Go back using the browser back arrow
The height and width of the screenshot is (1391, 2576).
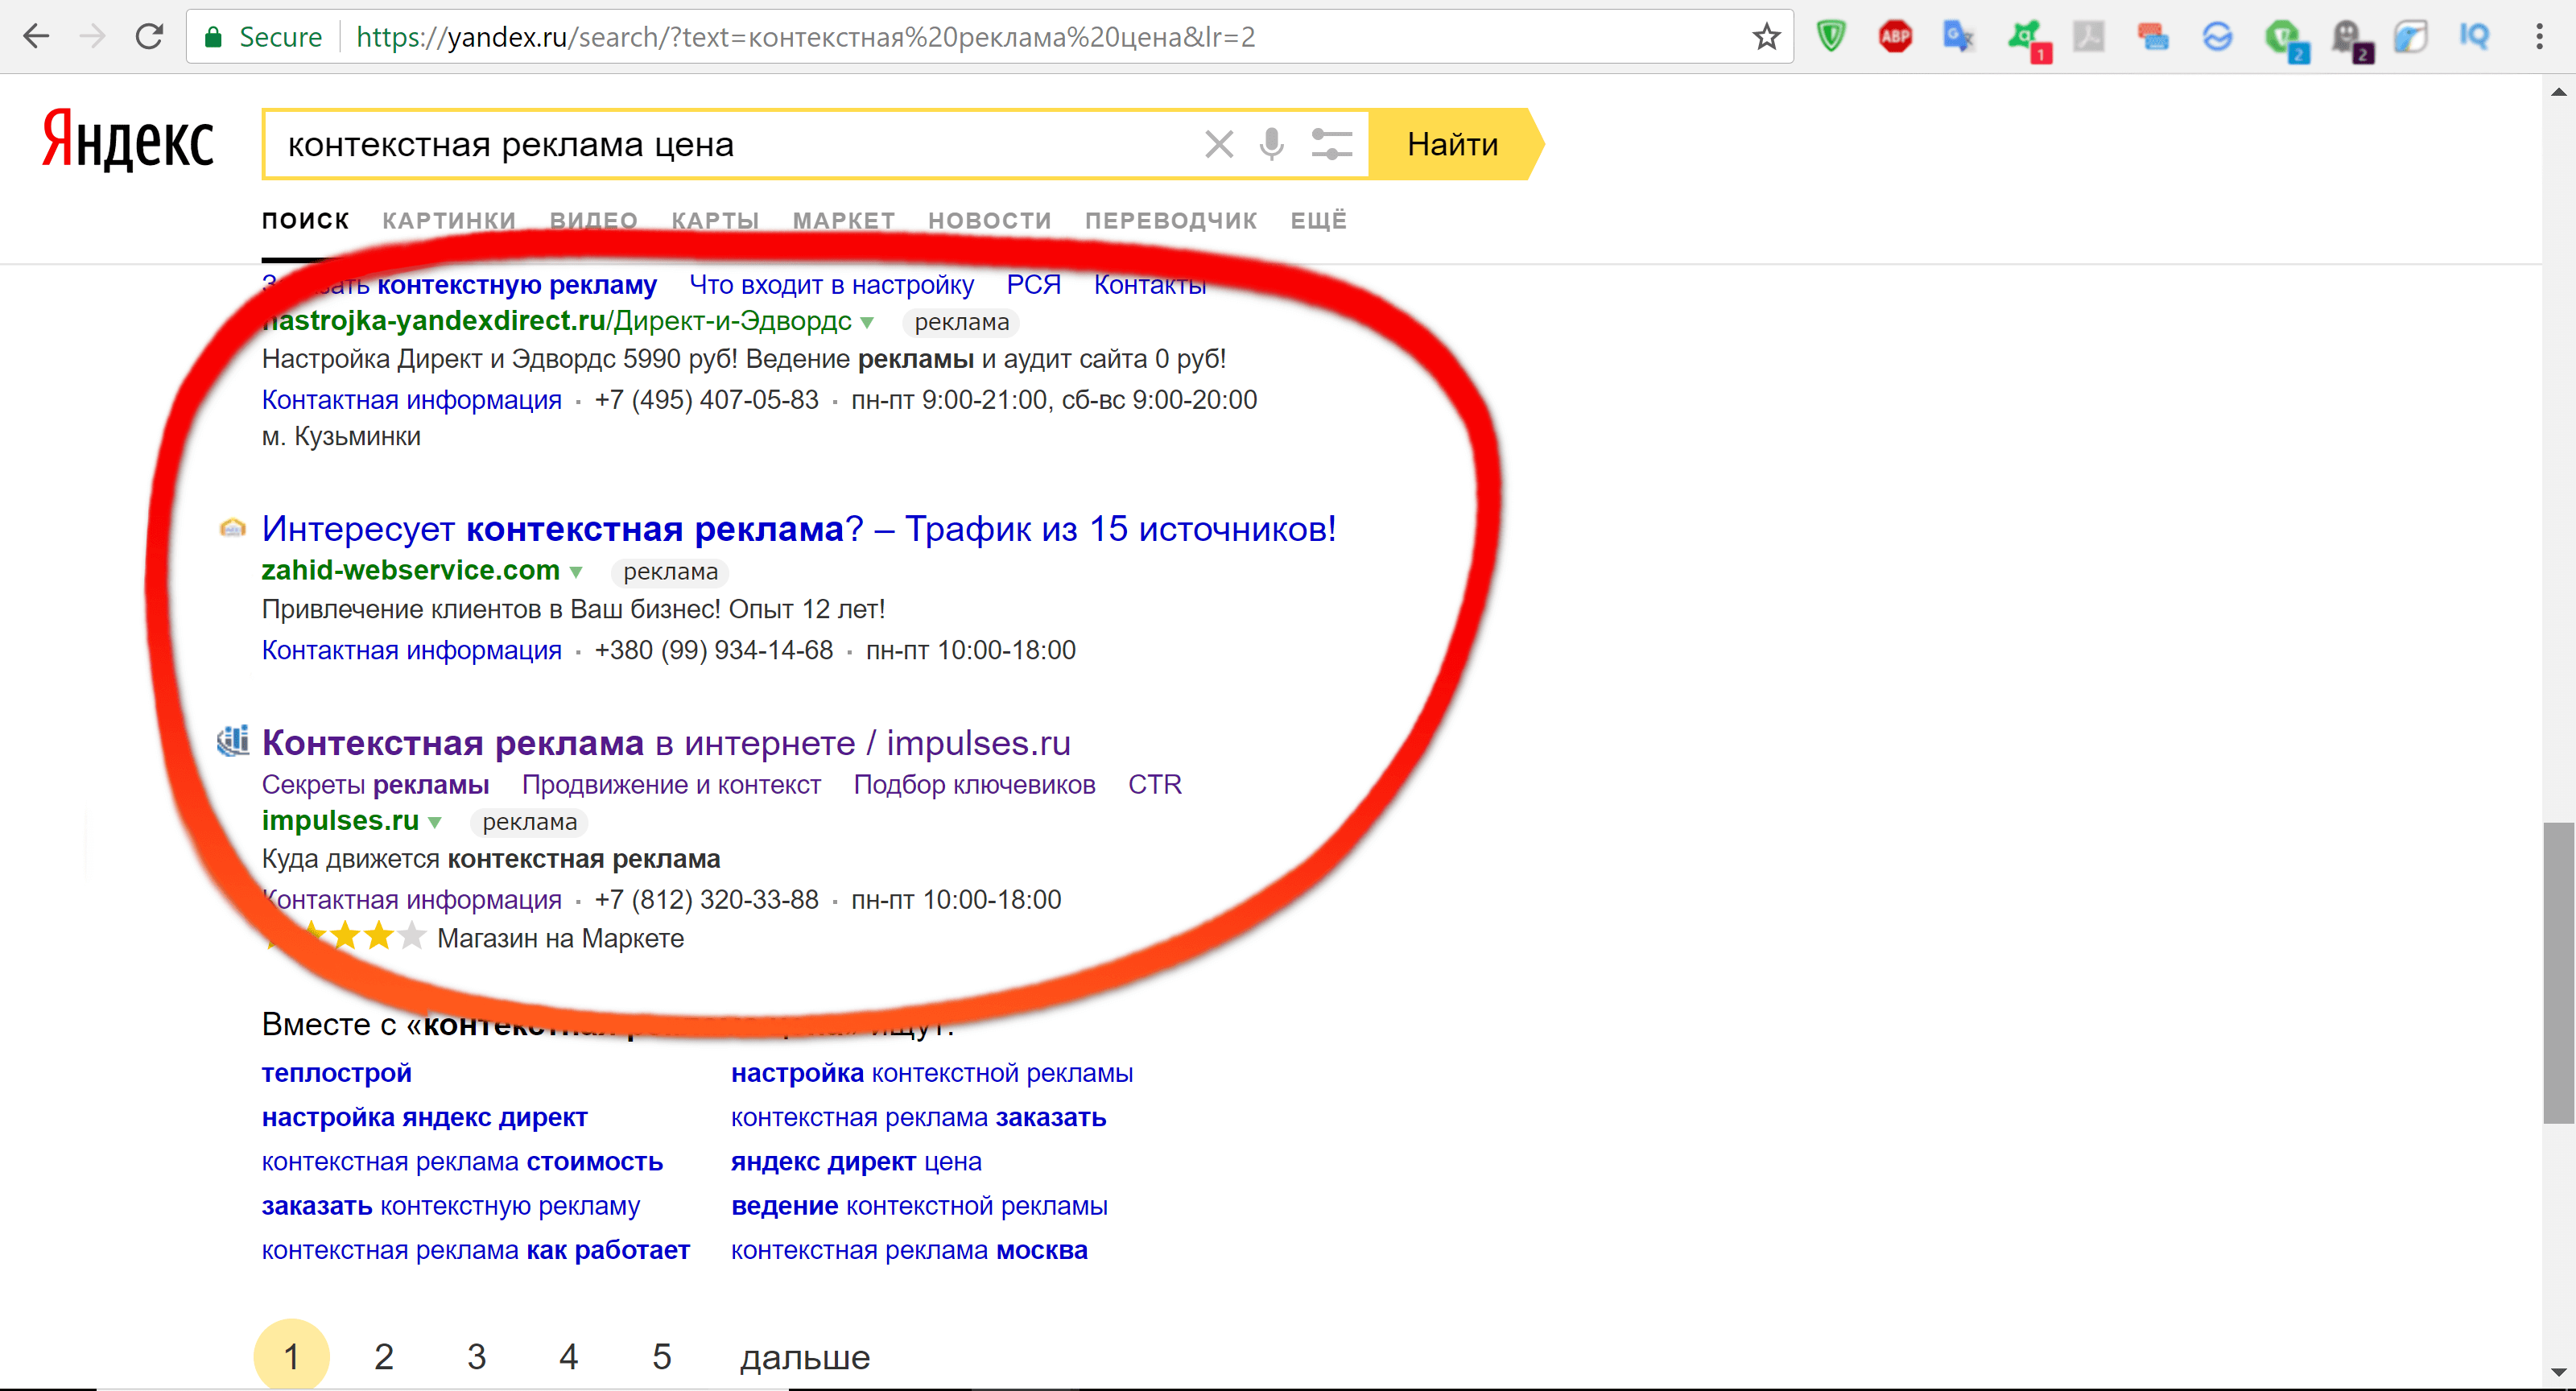coord(36,37)
